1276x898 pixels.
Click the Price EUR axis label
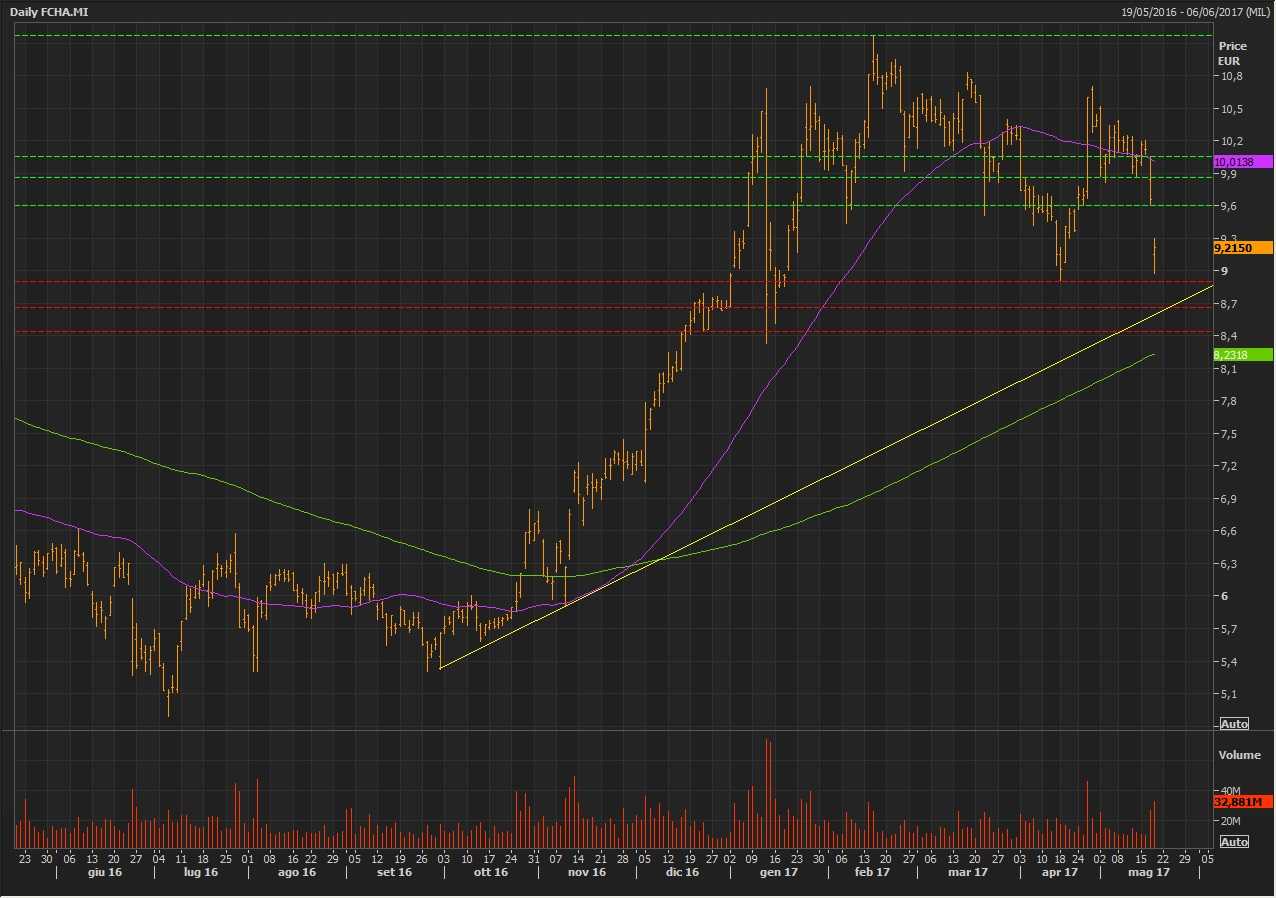point(1232,53)
